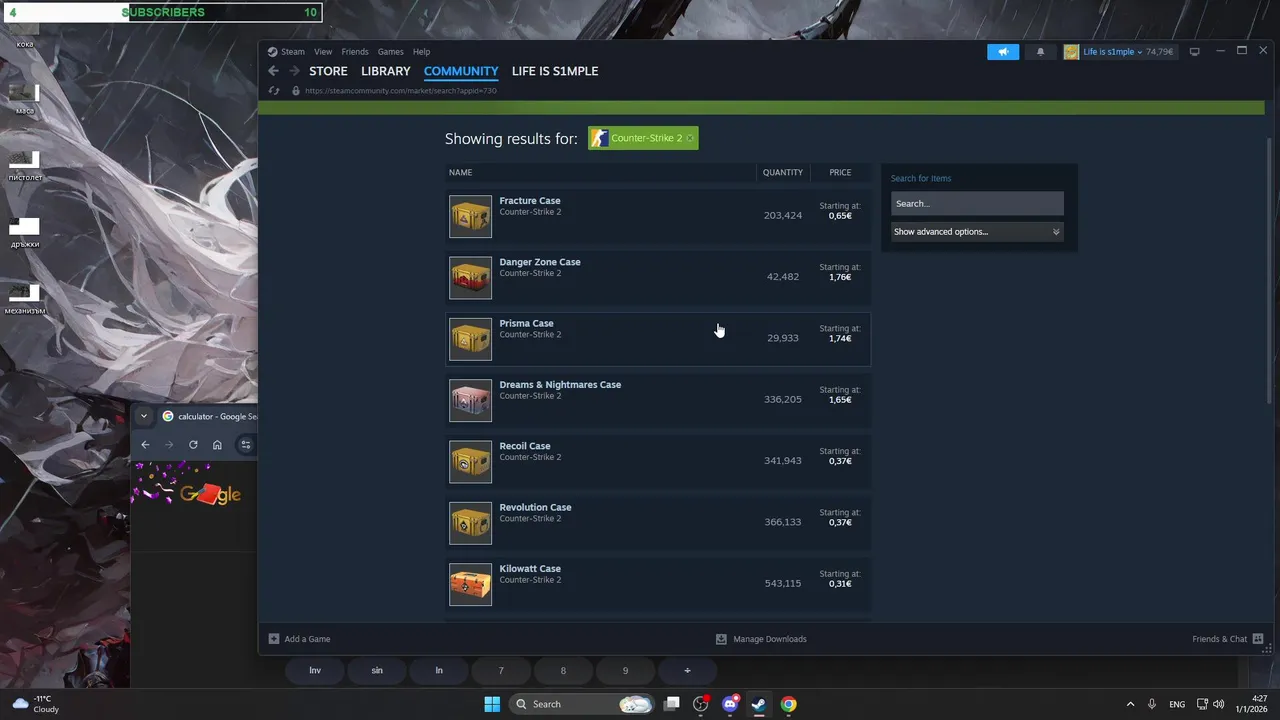The image size is (1280, 720).
Task: Open the Revolution Case listing
Action: click(658, 522)
